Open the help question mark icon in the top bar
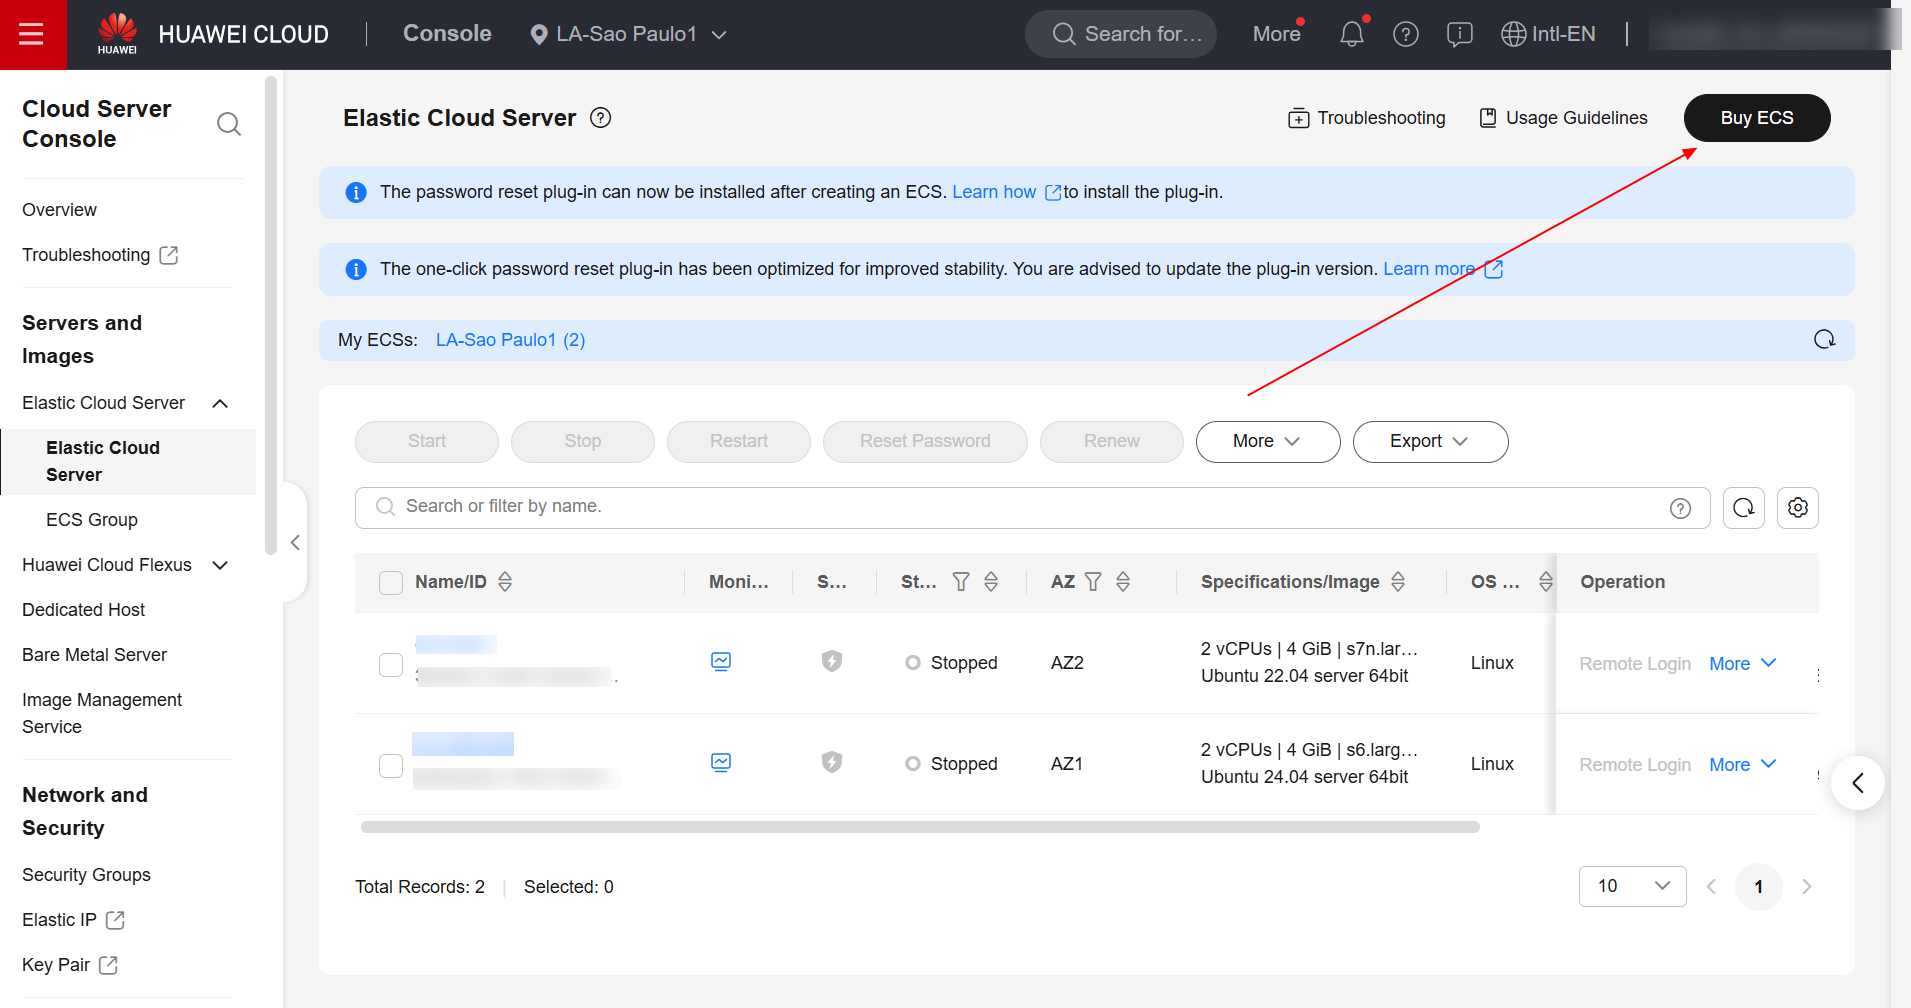The height and width of the screenshot is (1008, 1911). [x=1405, y=35]
